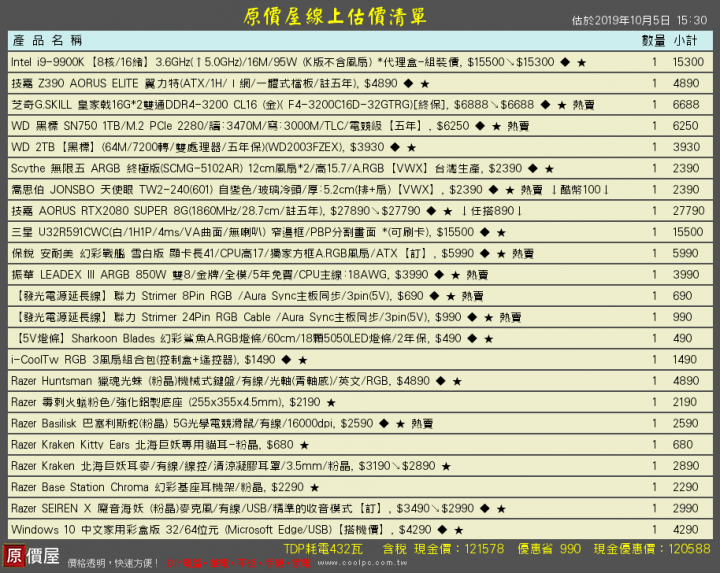The image size is (720, 573).
Task: Open the www.coolpc.com.tw link
Action: pos(362,563)
